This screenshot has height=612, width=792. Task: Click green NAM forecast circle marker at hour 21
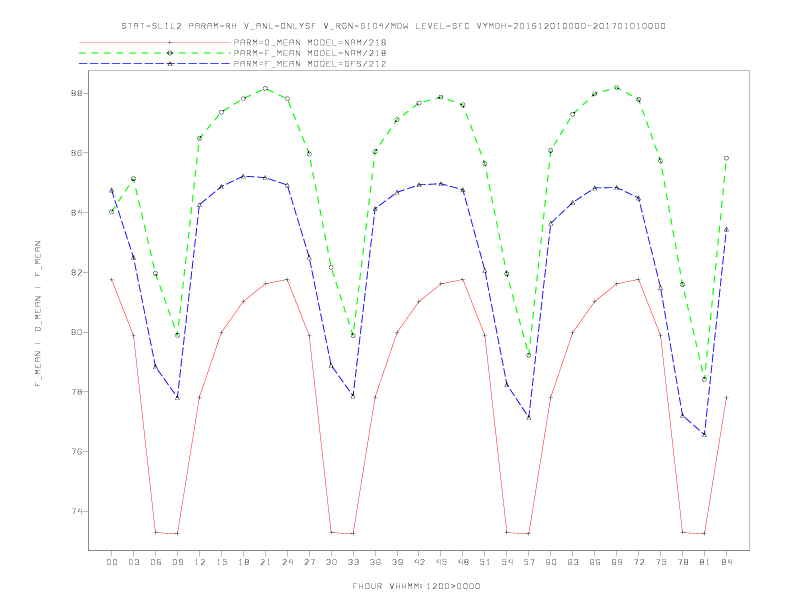pyautogui.click(x=265, y=88)
